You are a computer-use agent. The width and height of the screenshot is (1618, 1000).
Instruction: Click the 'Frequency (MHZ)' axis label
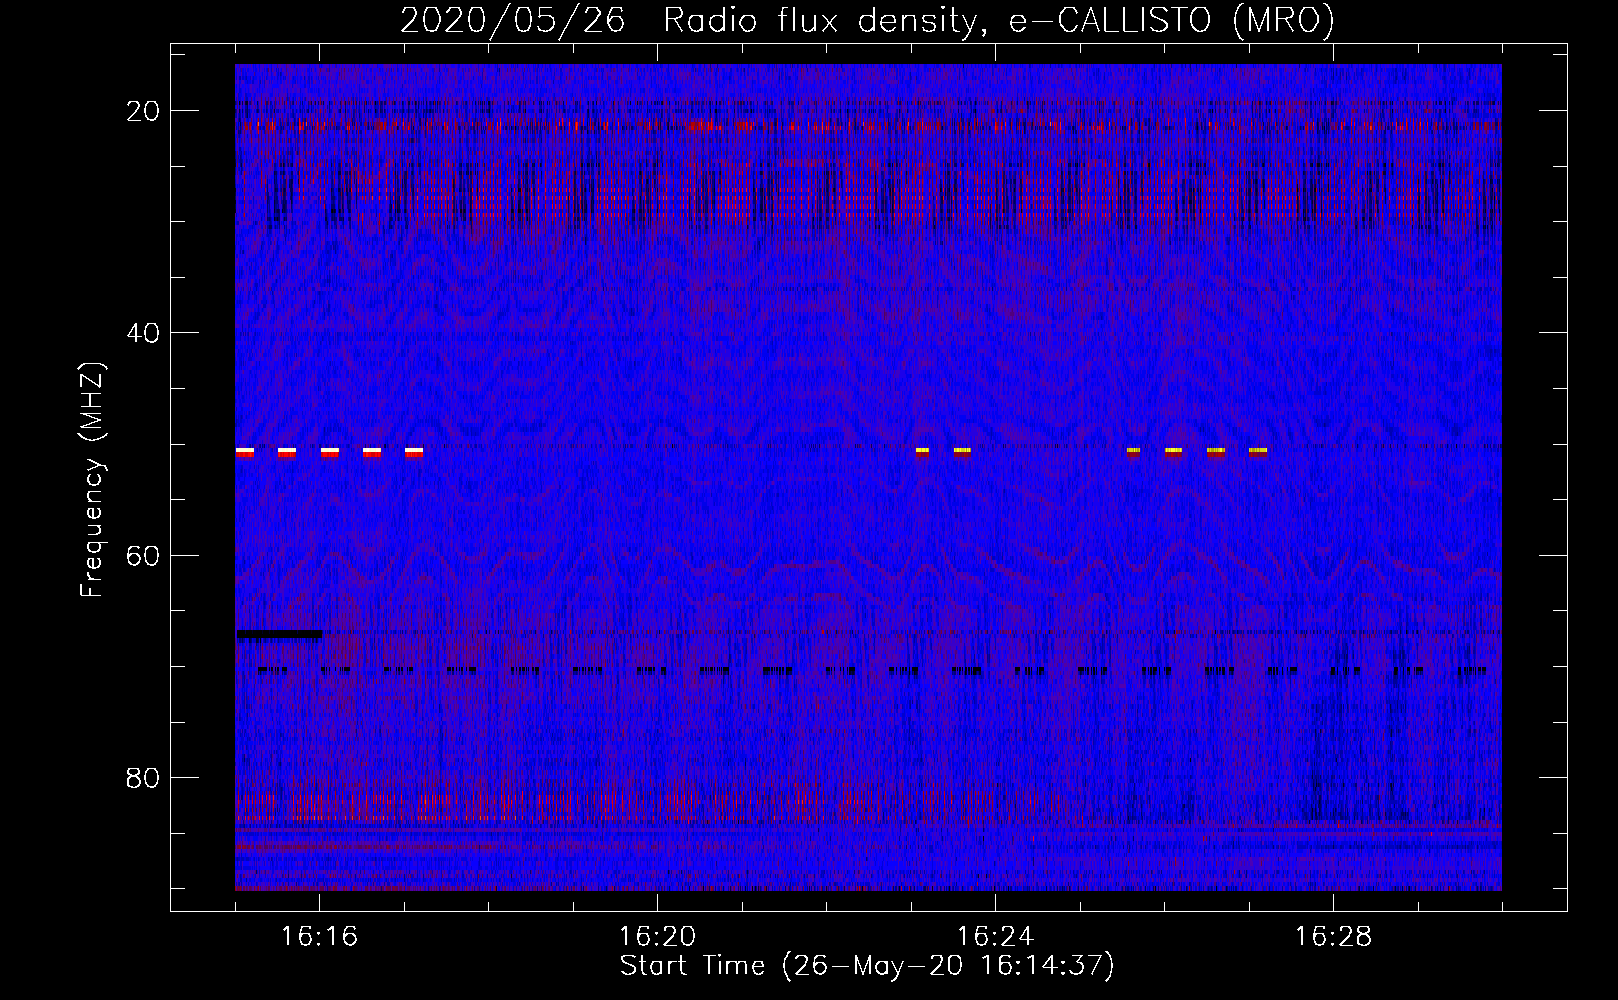pyautogui.click(x=92, y=480)
